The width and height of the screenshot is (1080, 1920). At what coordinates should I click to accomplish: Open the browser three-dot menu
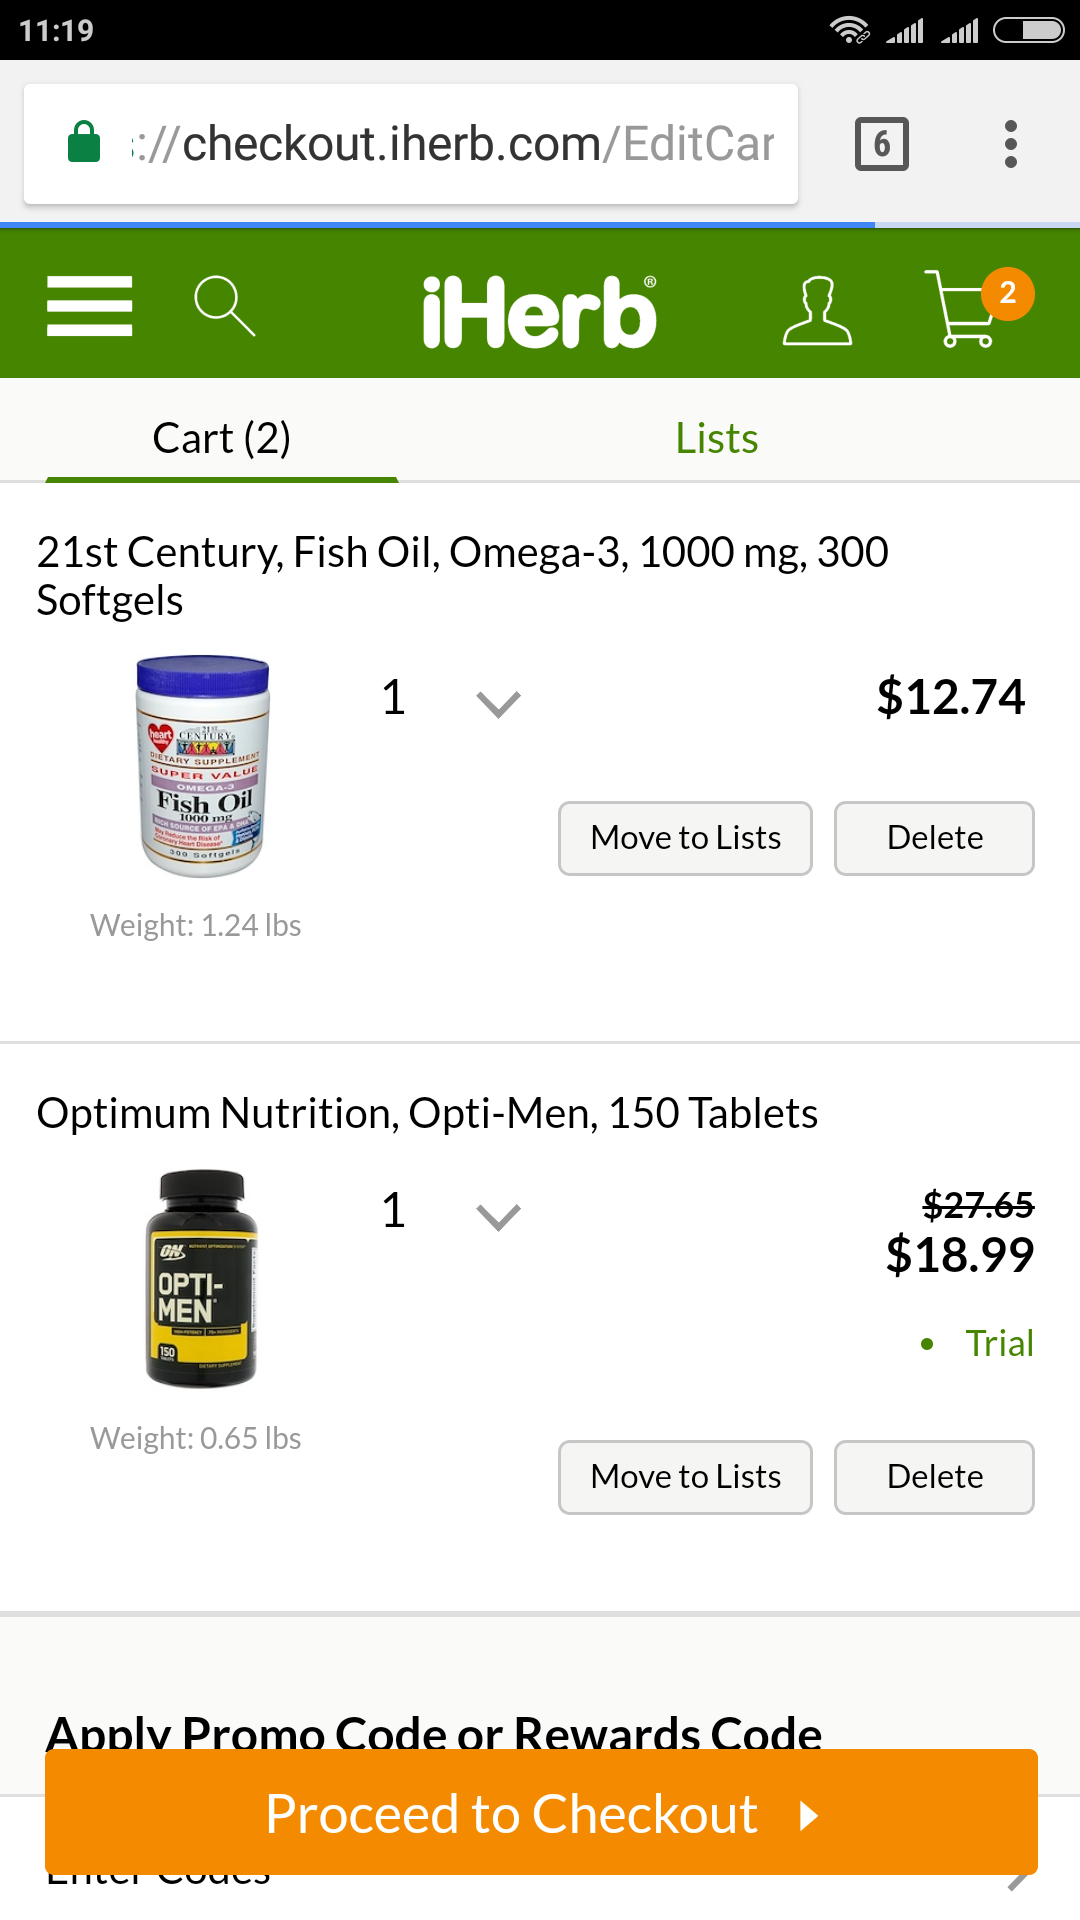1011,144
